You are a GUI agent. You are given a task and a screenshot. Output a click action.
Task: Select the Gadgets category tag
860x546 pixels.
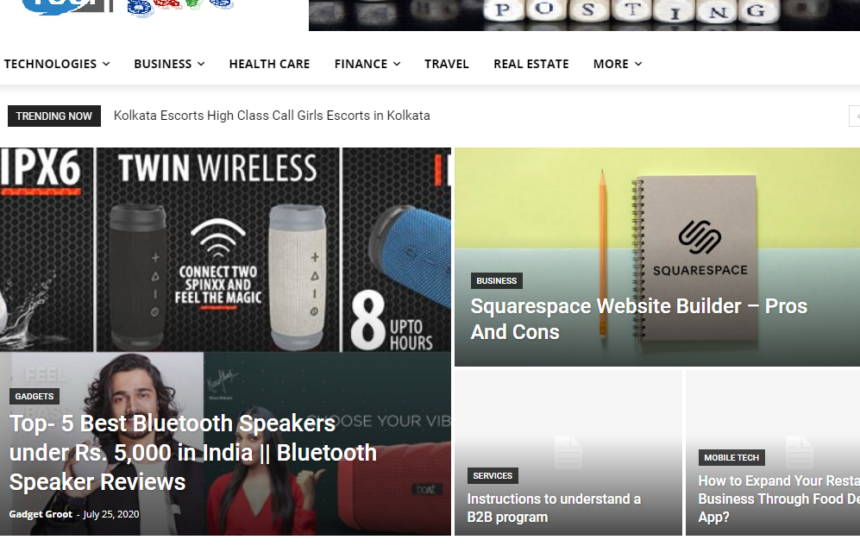(35, 396)
